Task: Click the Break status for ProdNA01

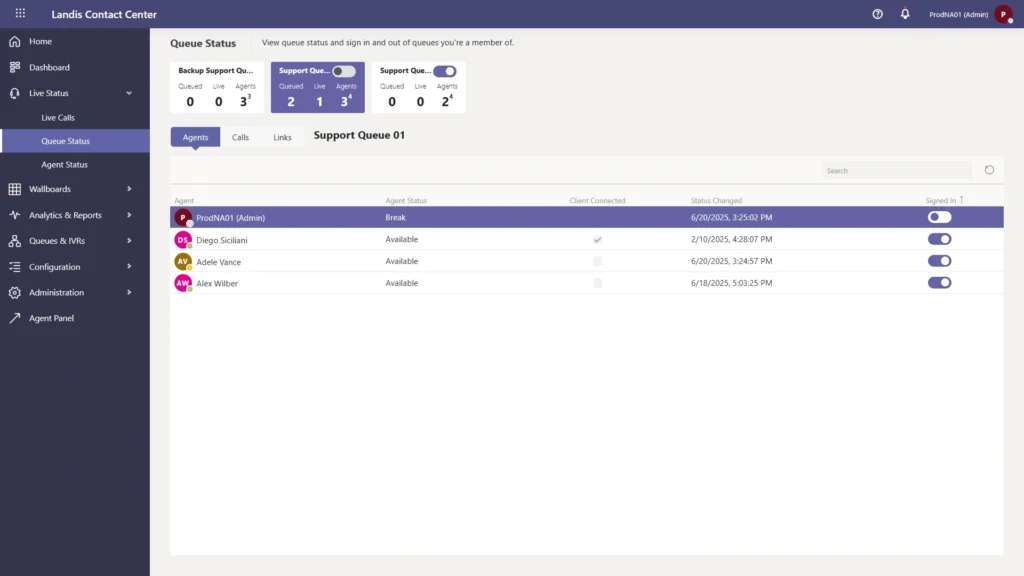Action: [395, 217]
